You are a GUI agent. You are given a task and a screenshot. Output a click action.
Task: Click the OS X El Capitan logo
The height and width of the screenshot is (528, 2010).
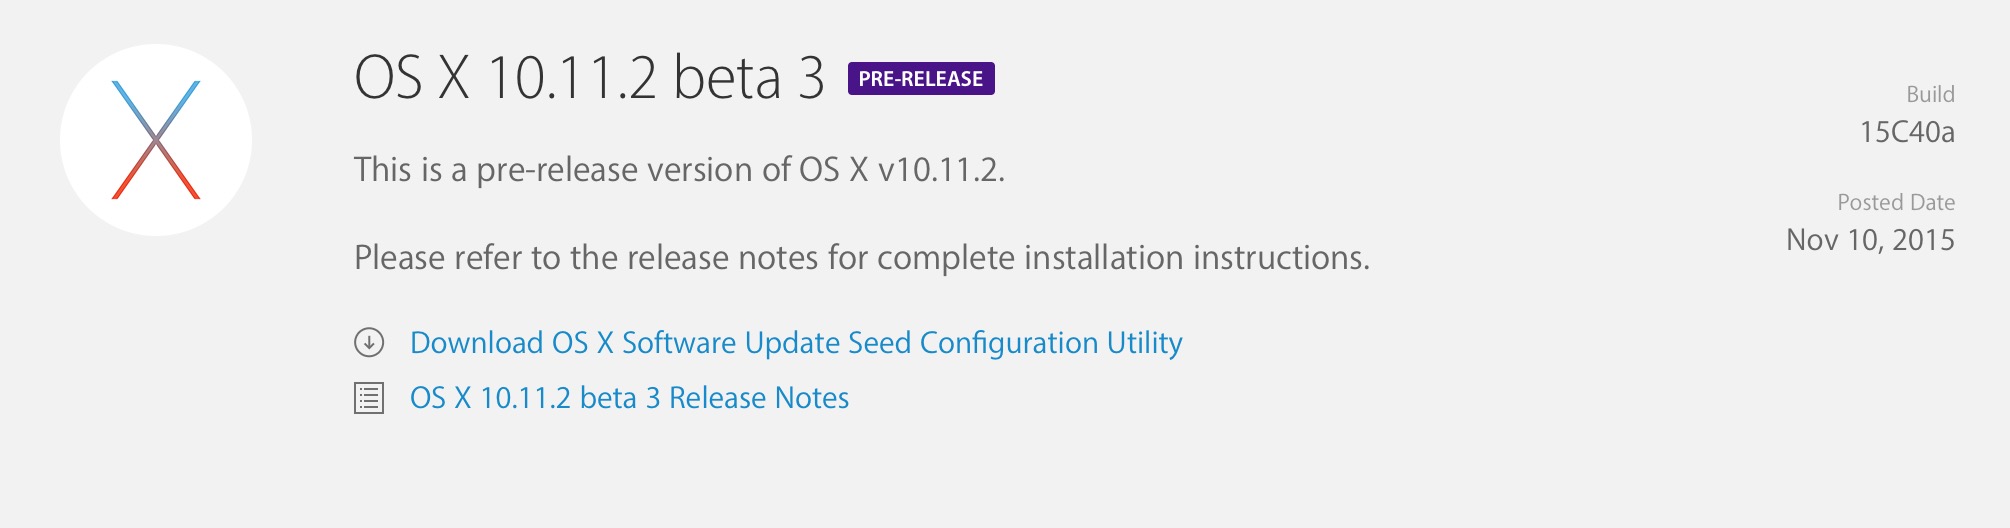point(156,140)
